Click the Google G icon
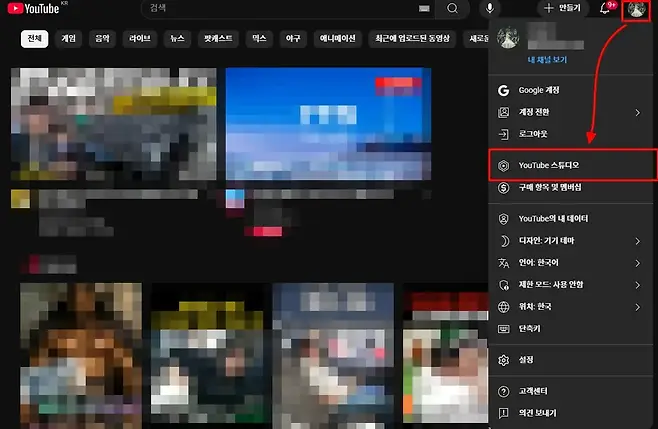Image resolution: width=658 pixels, height=429 pixels. [x=504, y=90]
